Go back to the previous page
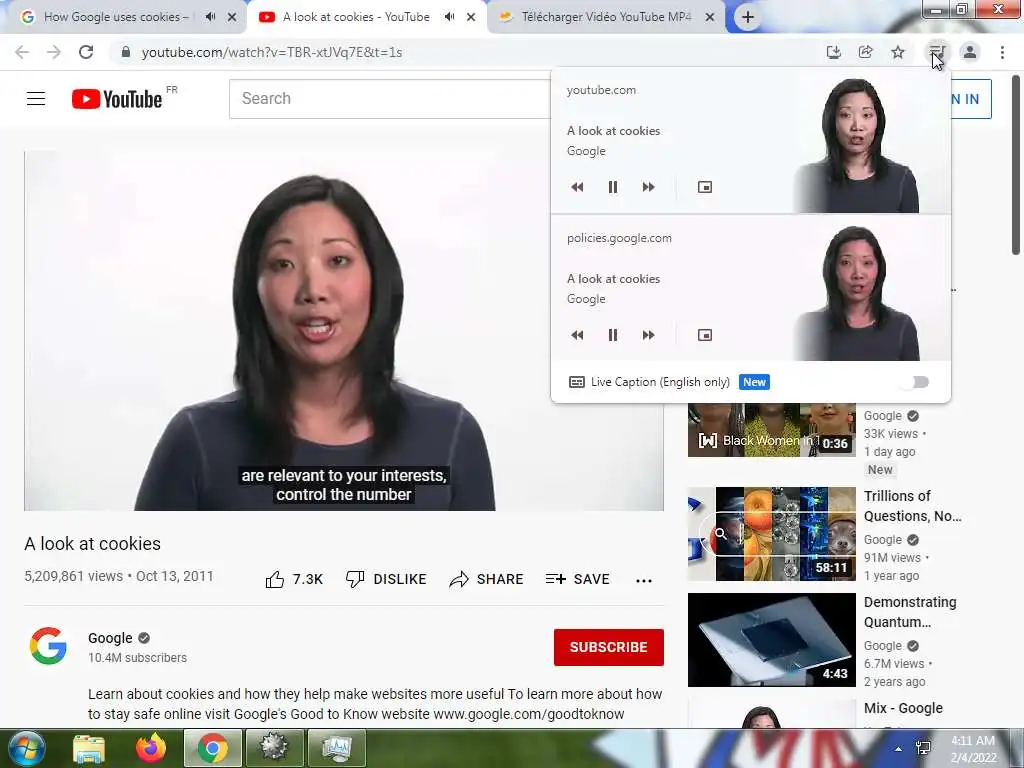 (x=22, y=52)
